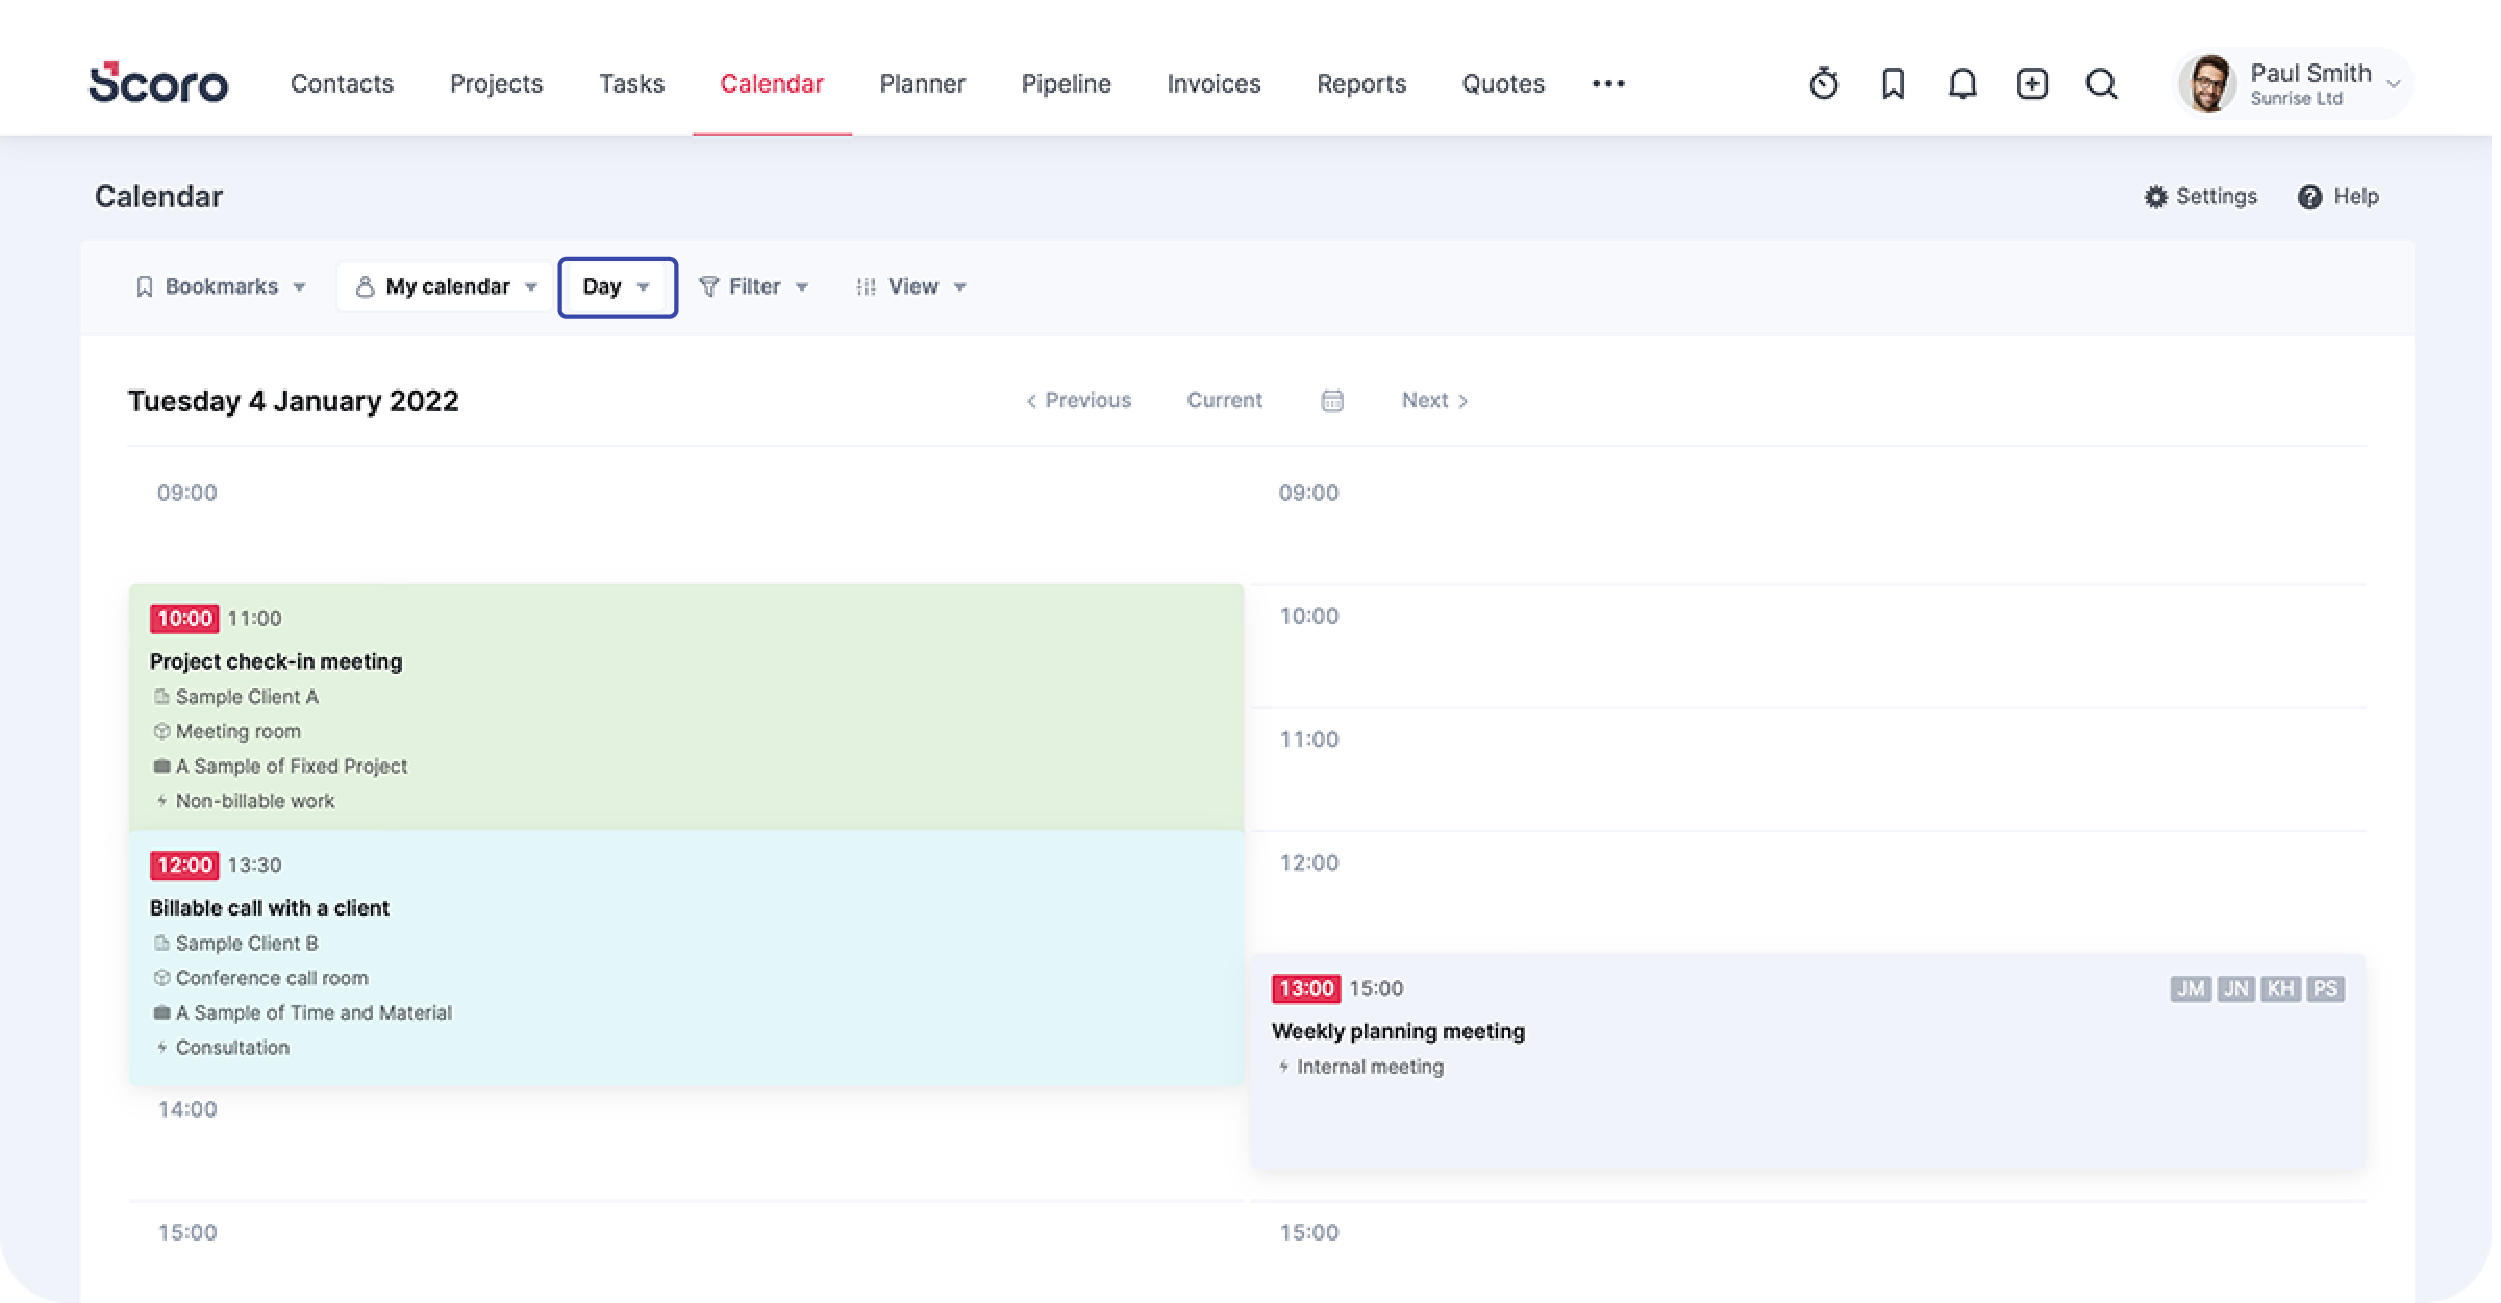Click the JM attendee badge
Viewport: 2501px width, 1303px height.
pyautogui.click(x=2190, y=989)
